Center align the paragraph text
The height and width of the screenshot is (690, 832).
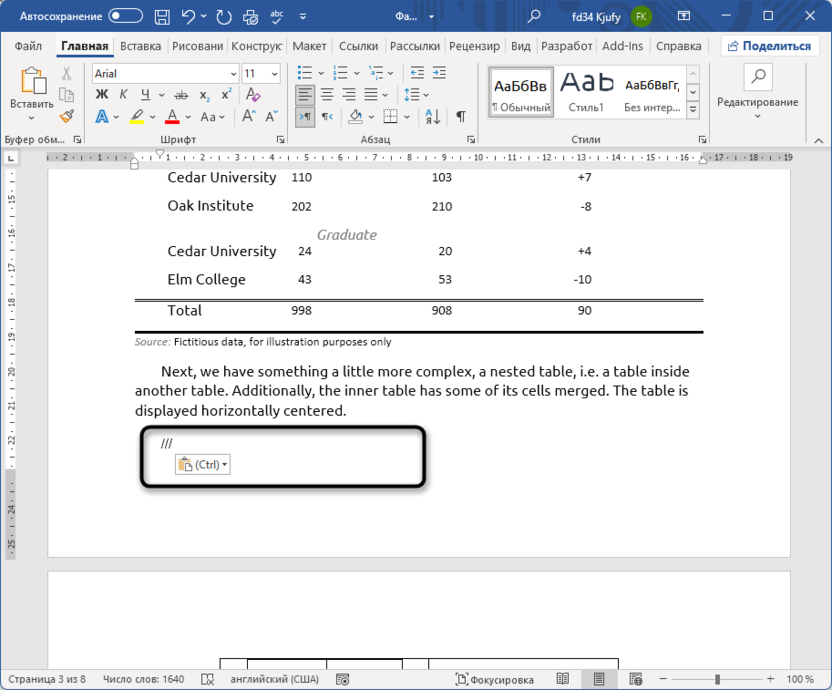coord(327,95)
